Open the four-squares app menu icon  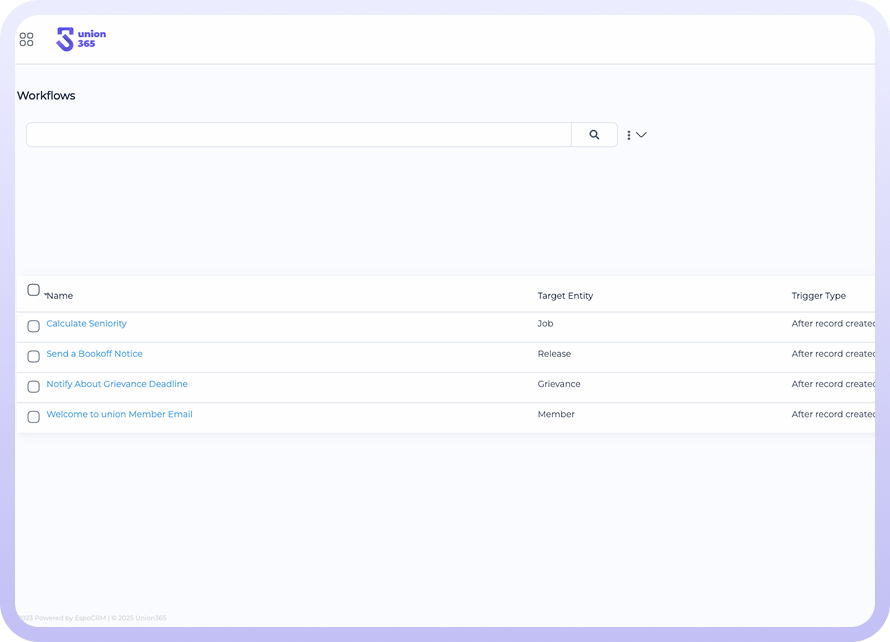[27, 40]
